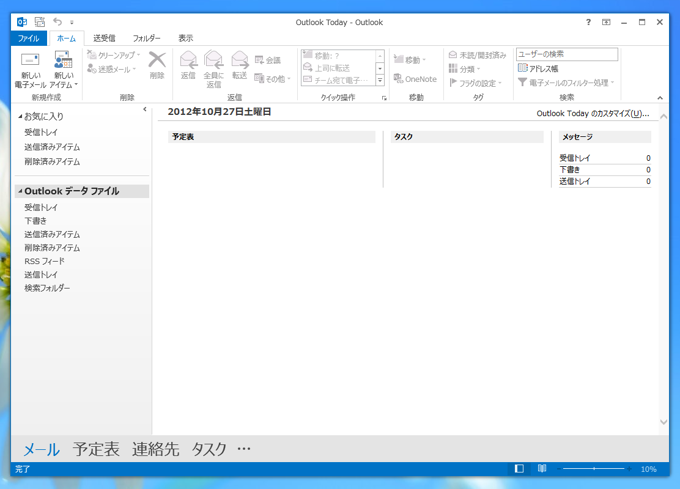The image size is (680, 489).
Task: Click the Outlook application icon
Action: click(22, 22)
